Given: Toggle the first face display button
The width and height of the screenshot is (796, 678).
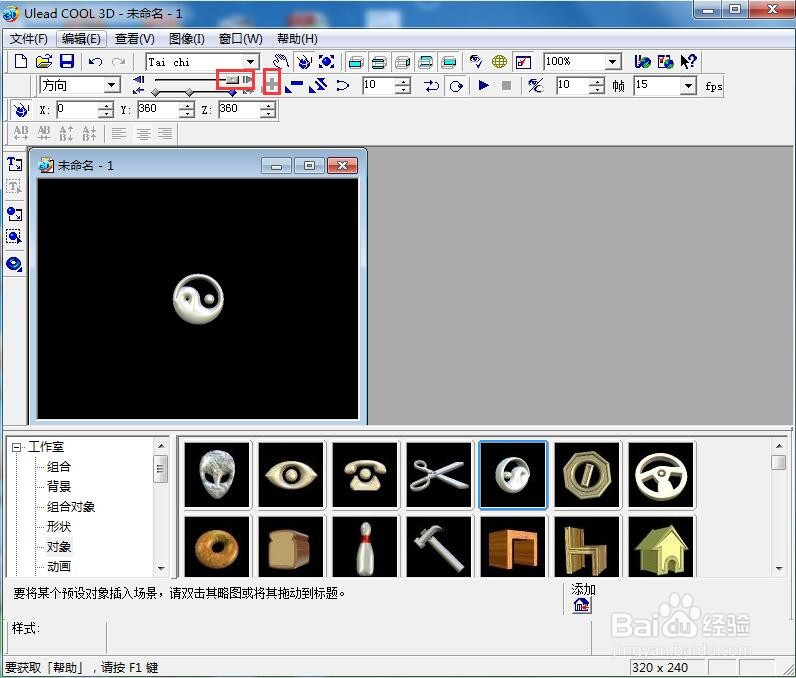Looking at the screenshot, I should point(356,62).
